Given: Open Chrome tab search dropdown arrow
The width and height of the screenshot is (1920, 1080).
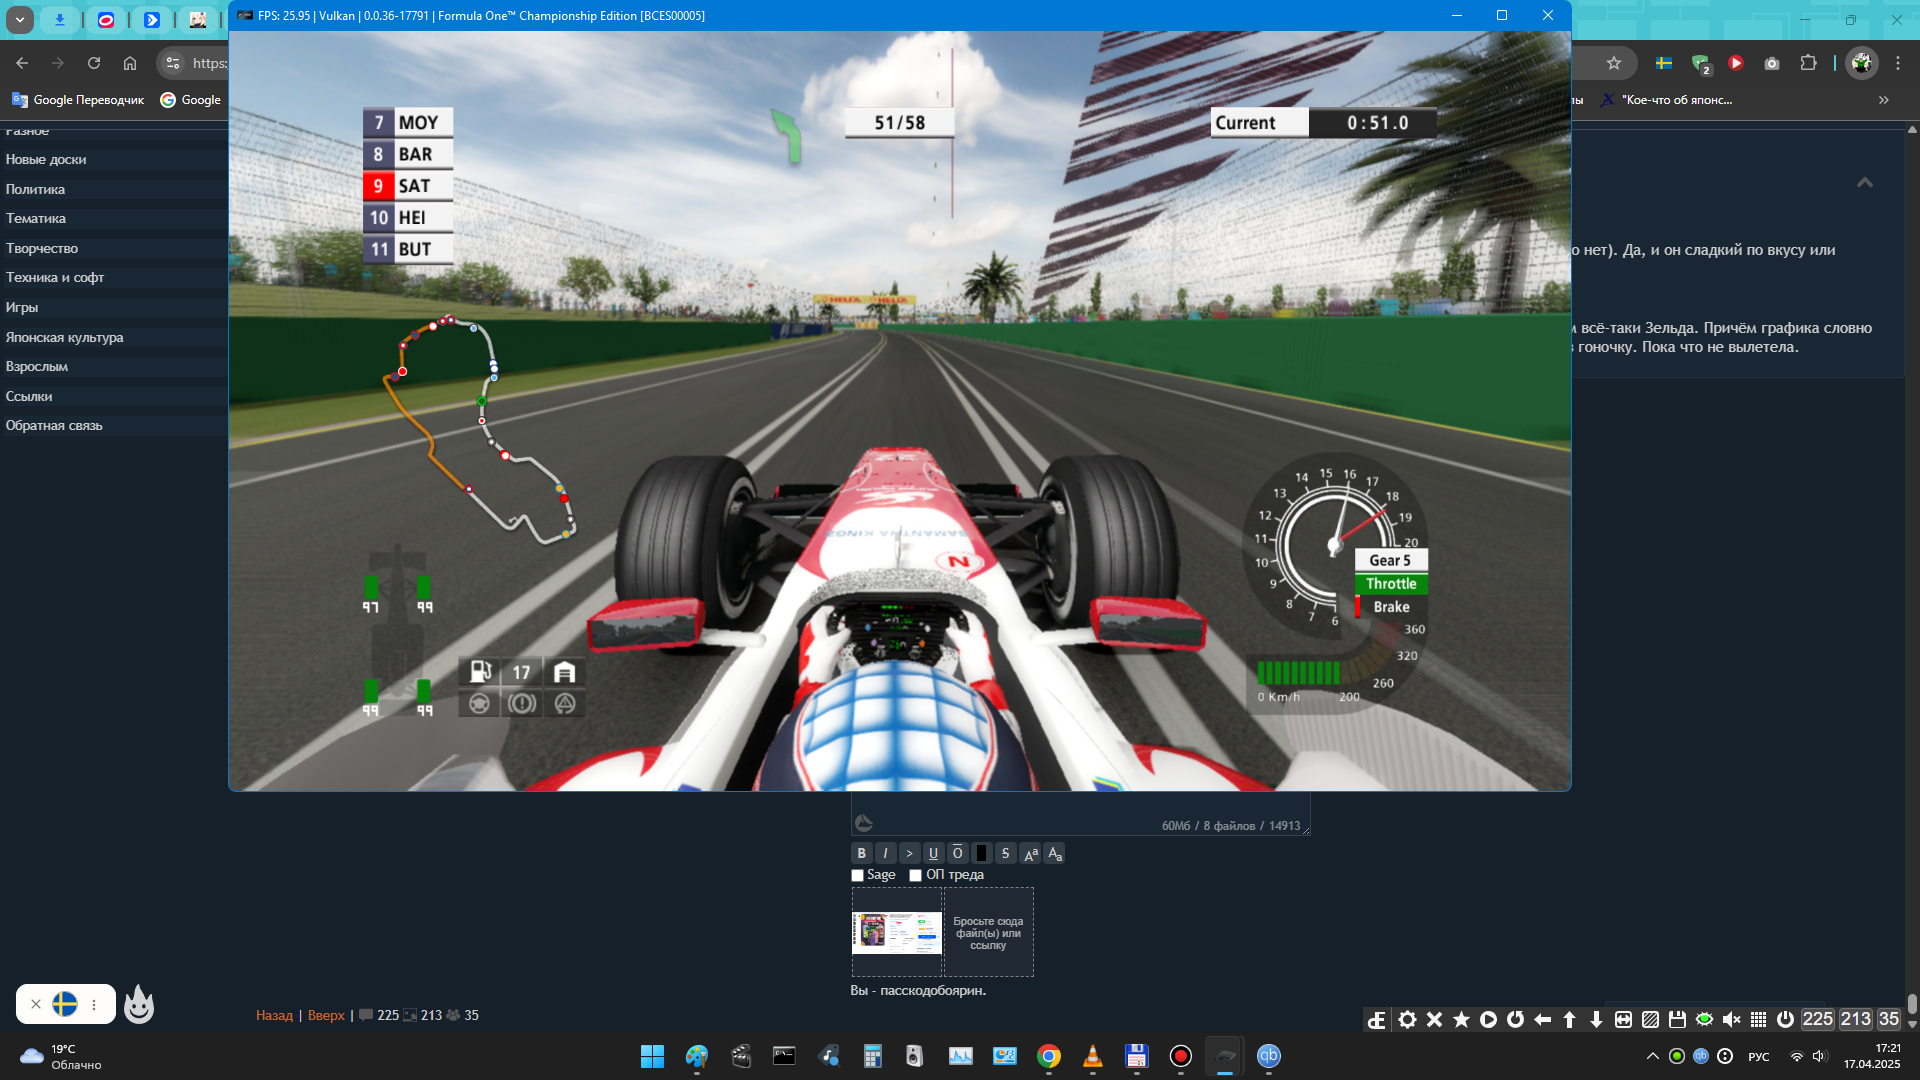Looking at the screenshot, I should click(x=20, y=19).
